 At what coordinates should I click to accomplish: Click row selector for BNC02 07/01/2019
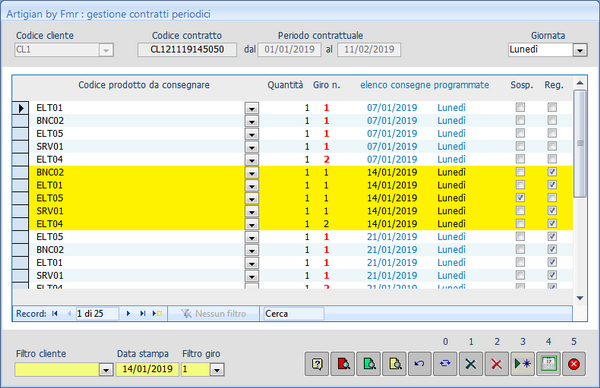(x=21, y=121)
